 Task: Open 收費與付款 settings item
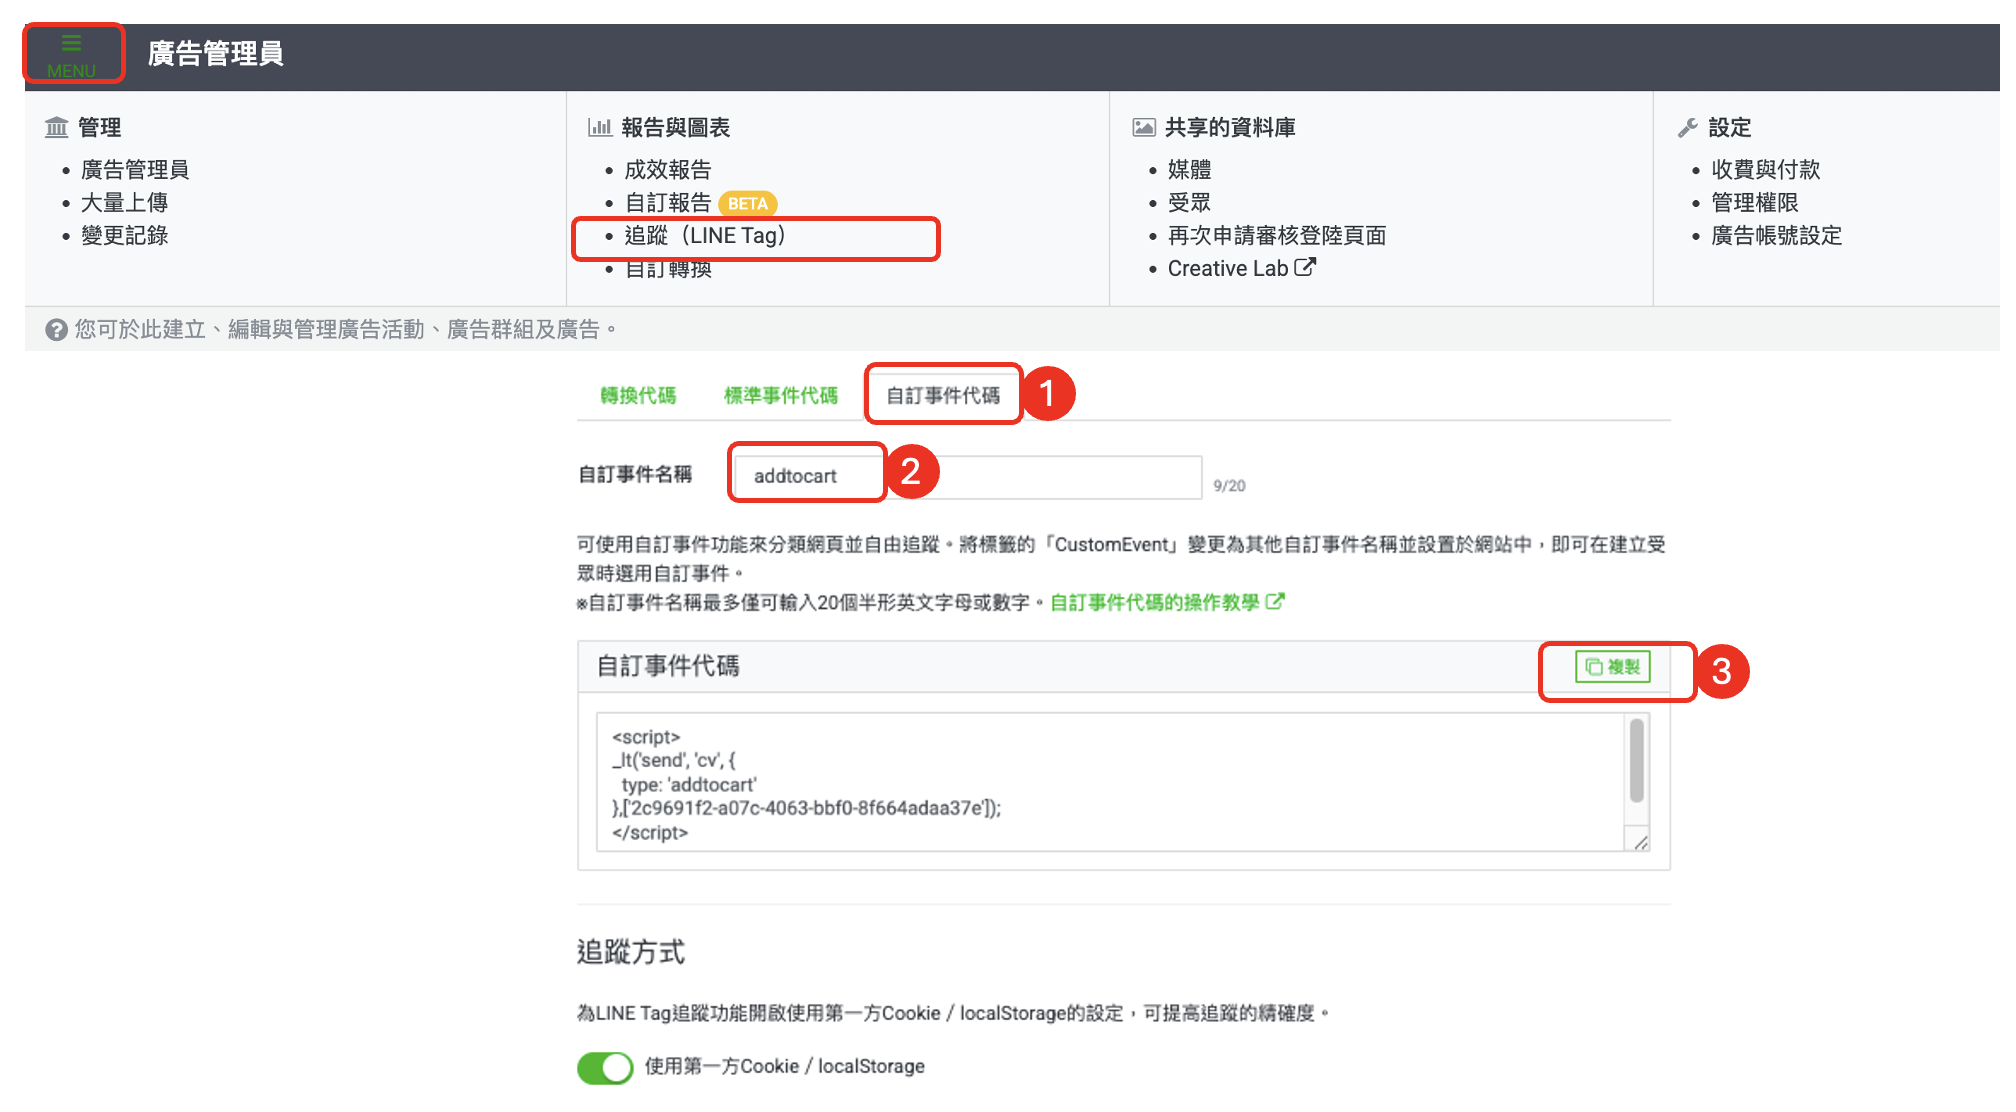click(1766, 170)
